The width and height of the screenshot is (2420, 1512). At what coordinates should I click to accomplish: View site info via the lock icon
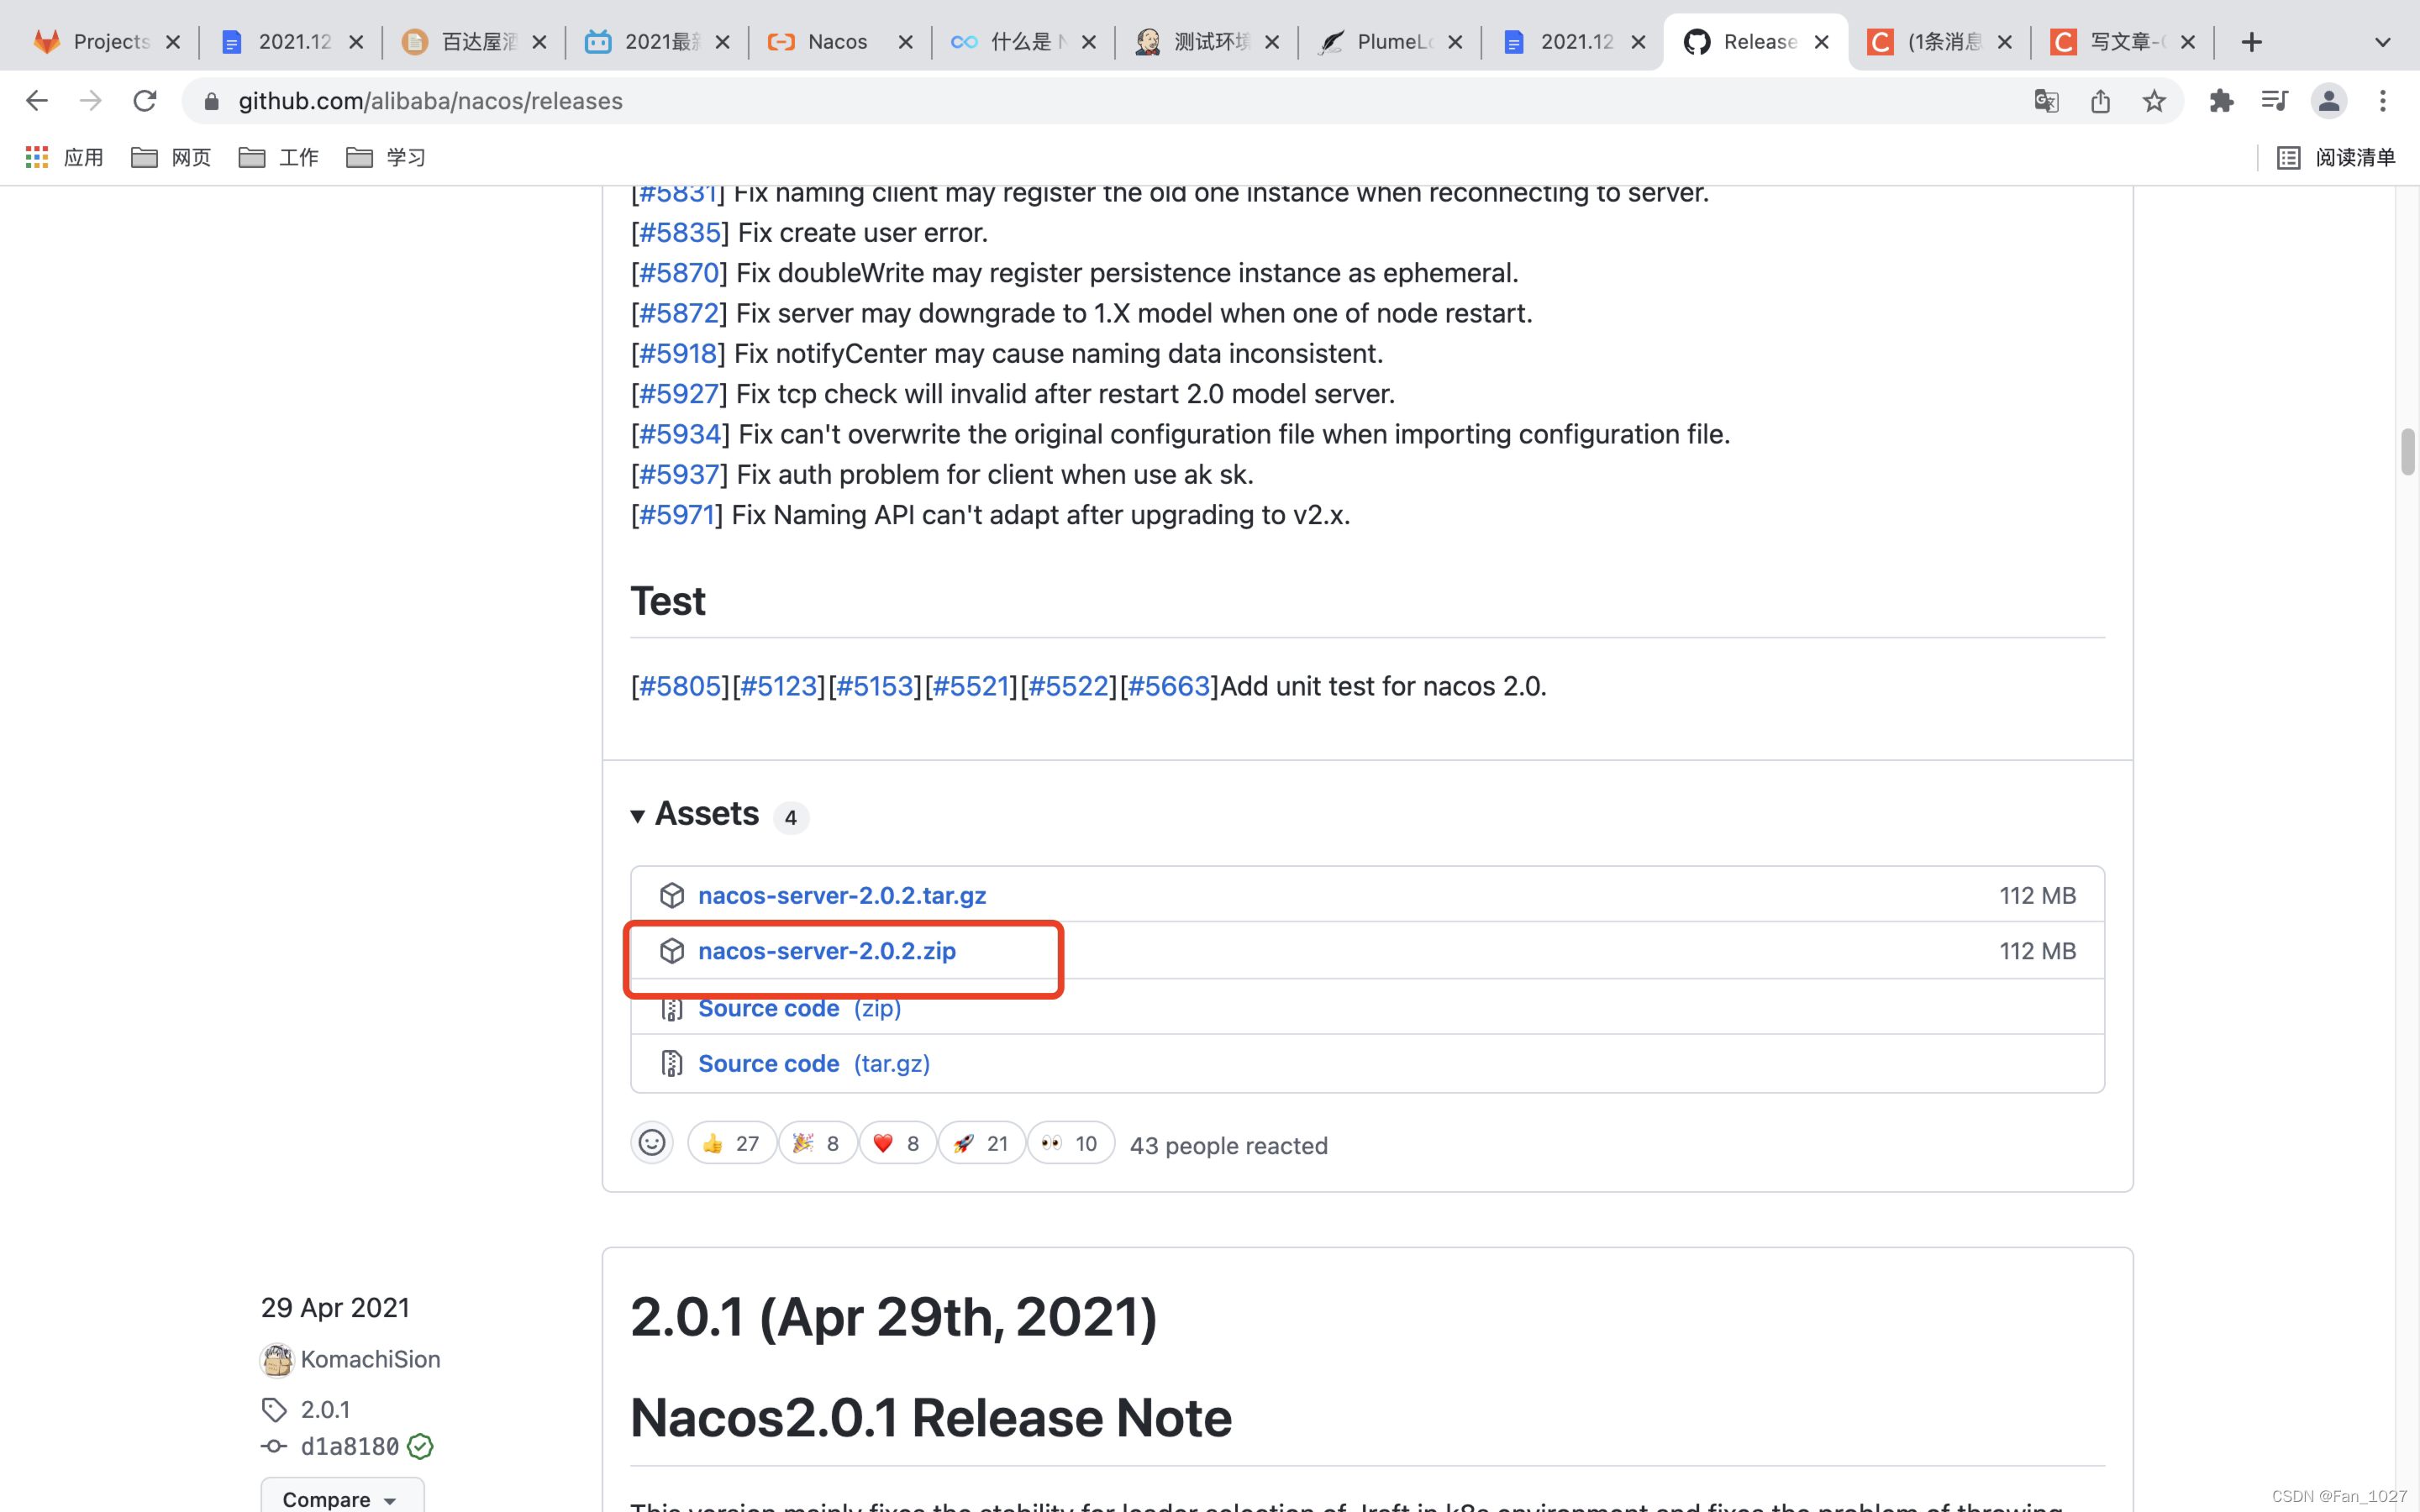pyautogui.click(x=211, y=101)
